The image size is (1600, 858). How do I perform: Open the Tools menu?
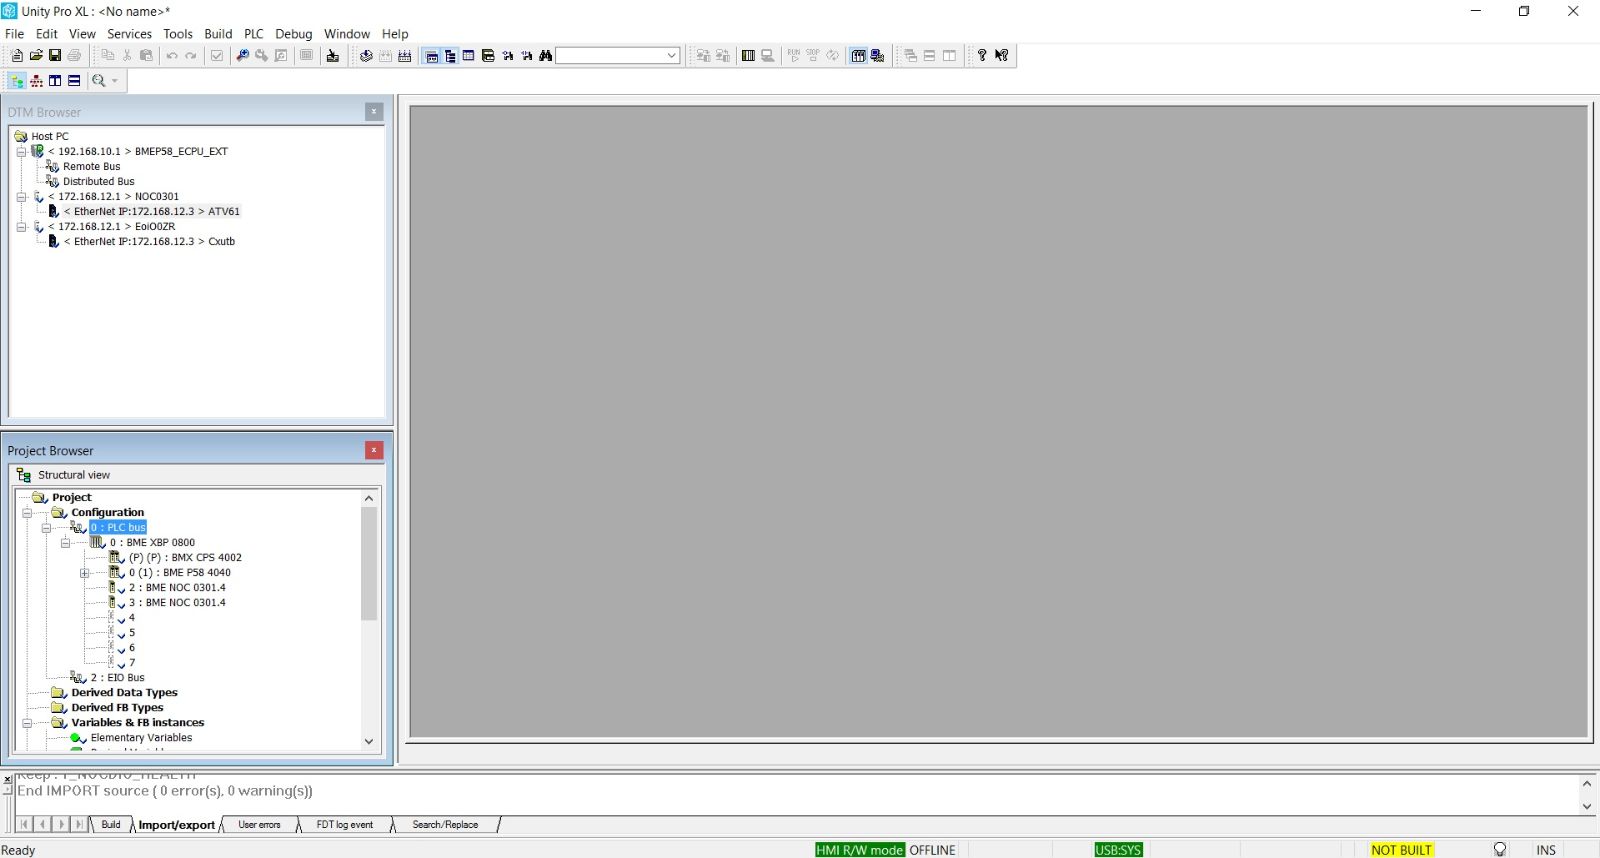coord(178,34)
